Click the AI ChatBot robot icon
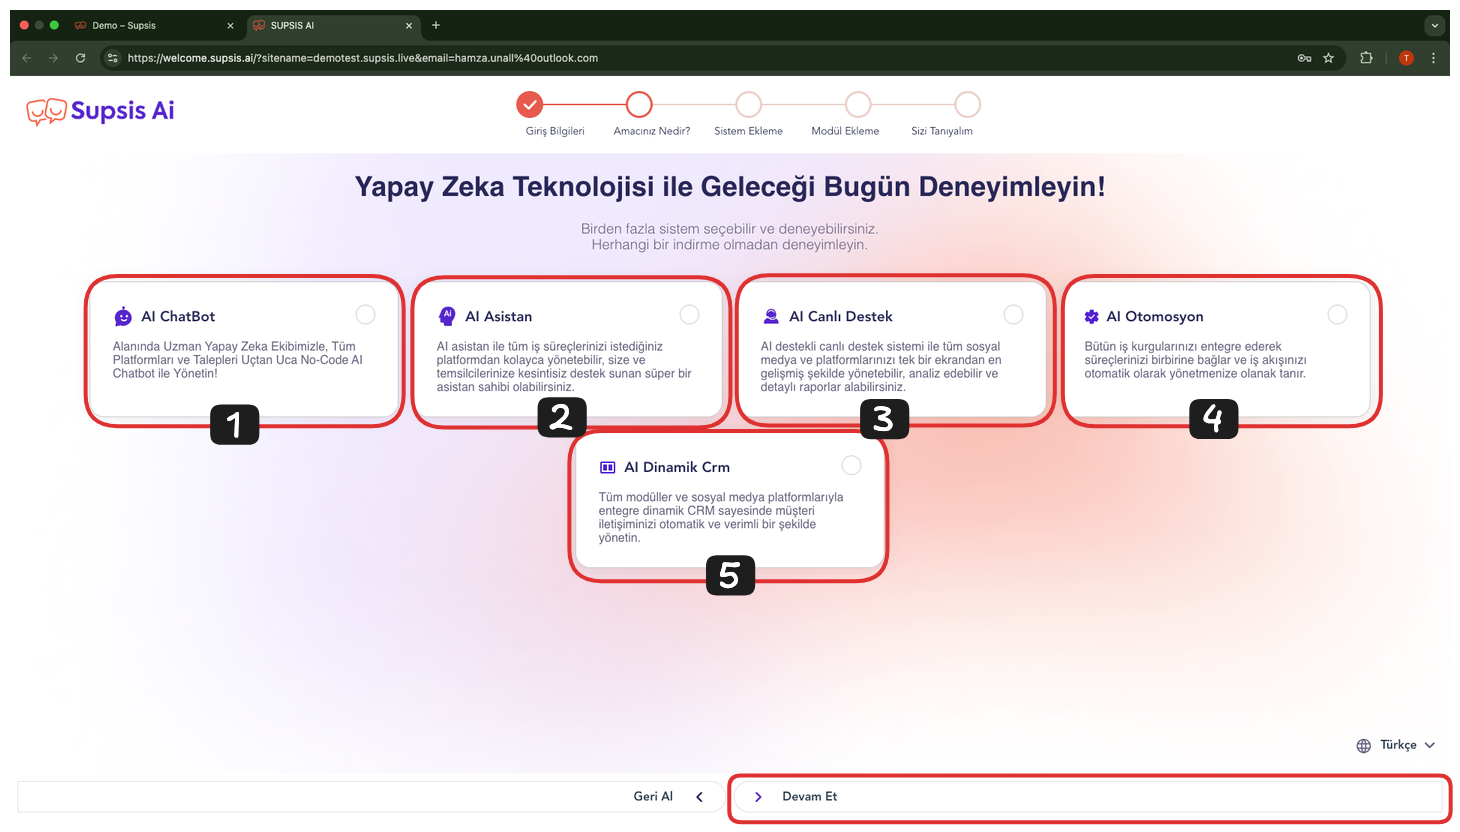Image resolution: width=1460 pixels, height=832 pixels. (x=123, y=317)
